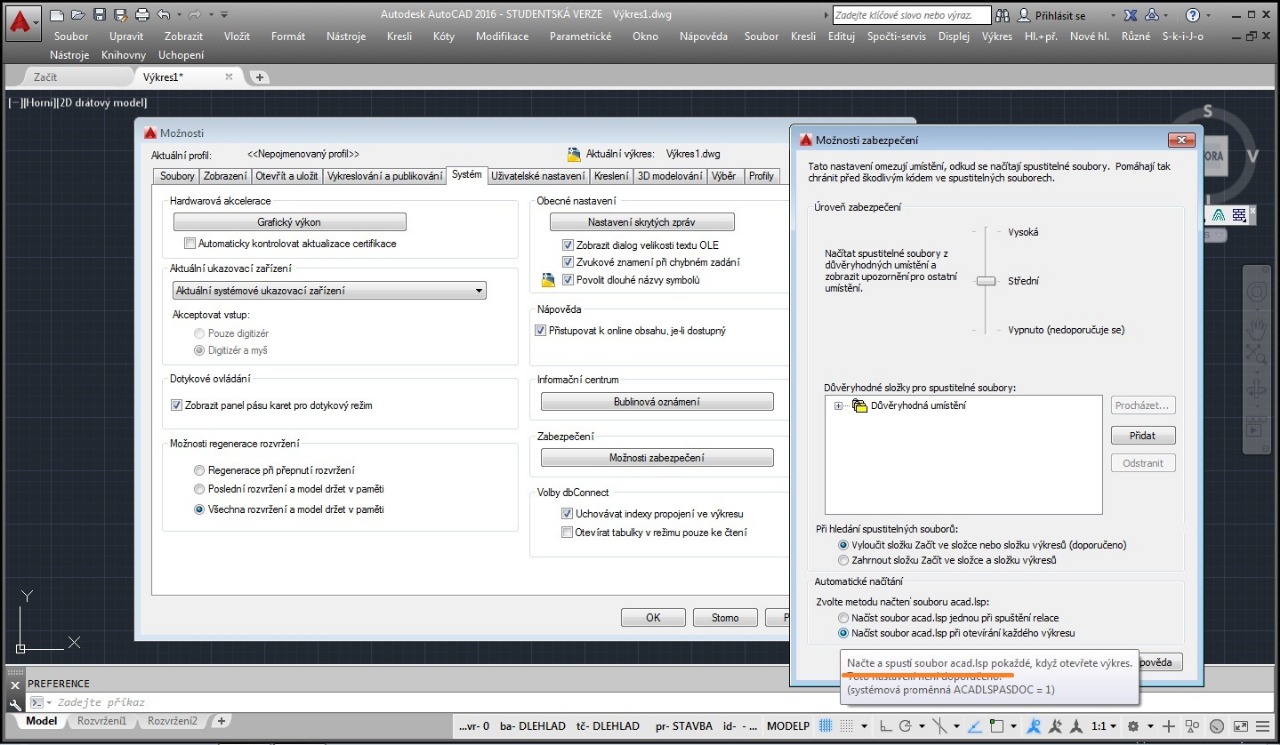Viewport: 1280px width, 745px height.
Task: Select Načíst soubor acad.lsp jednou při spuštění relace
Action: [x=843, y=618]
